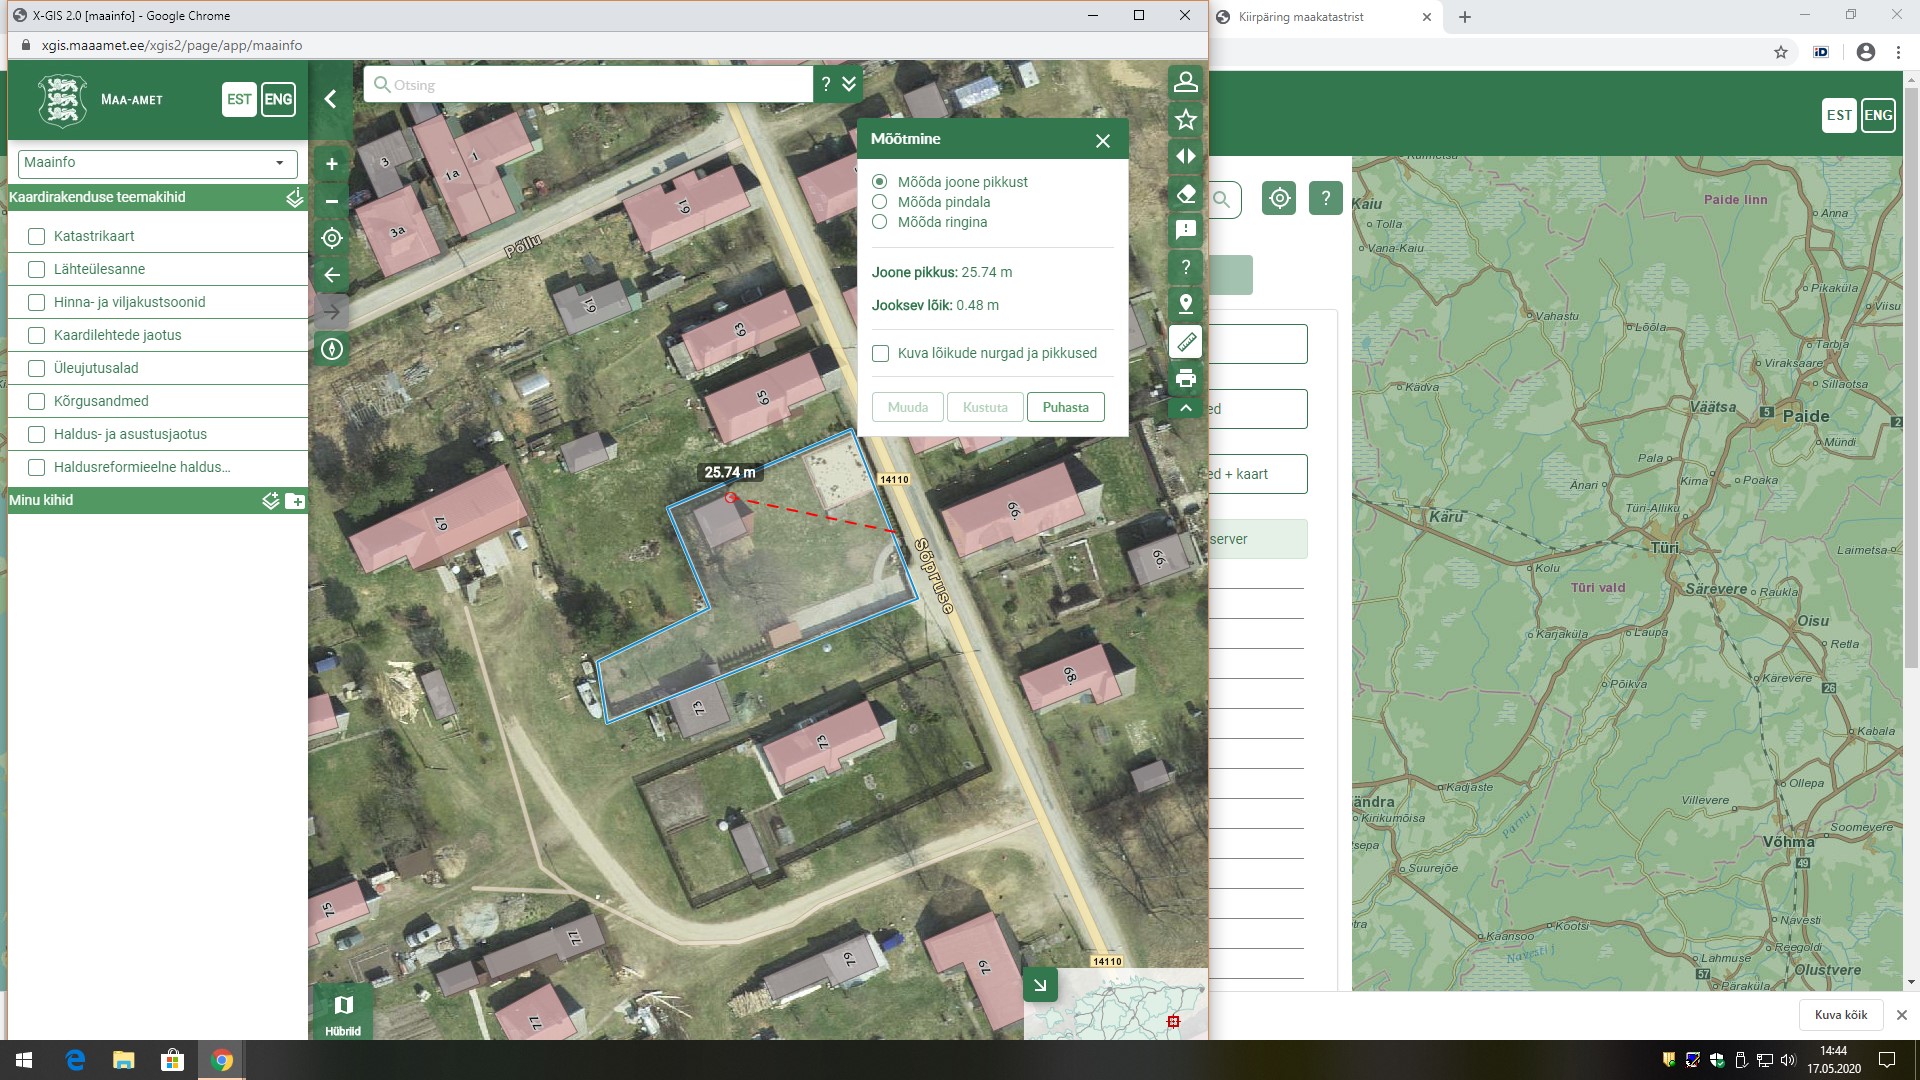Screen dimensions: 1920x1080
Task: Select the Mõõda pindala radio option
Action: click(880, 202)
